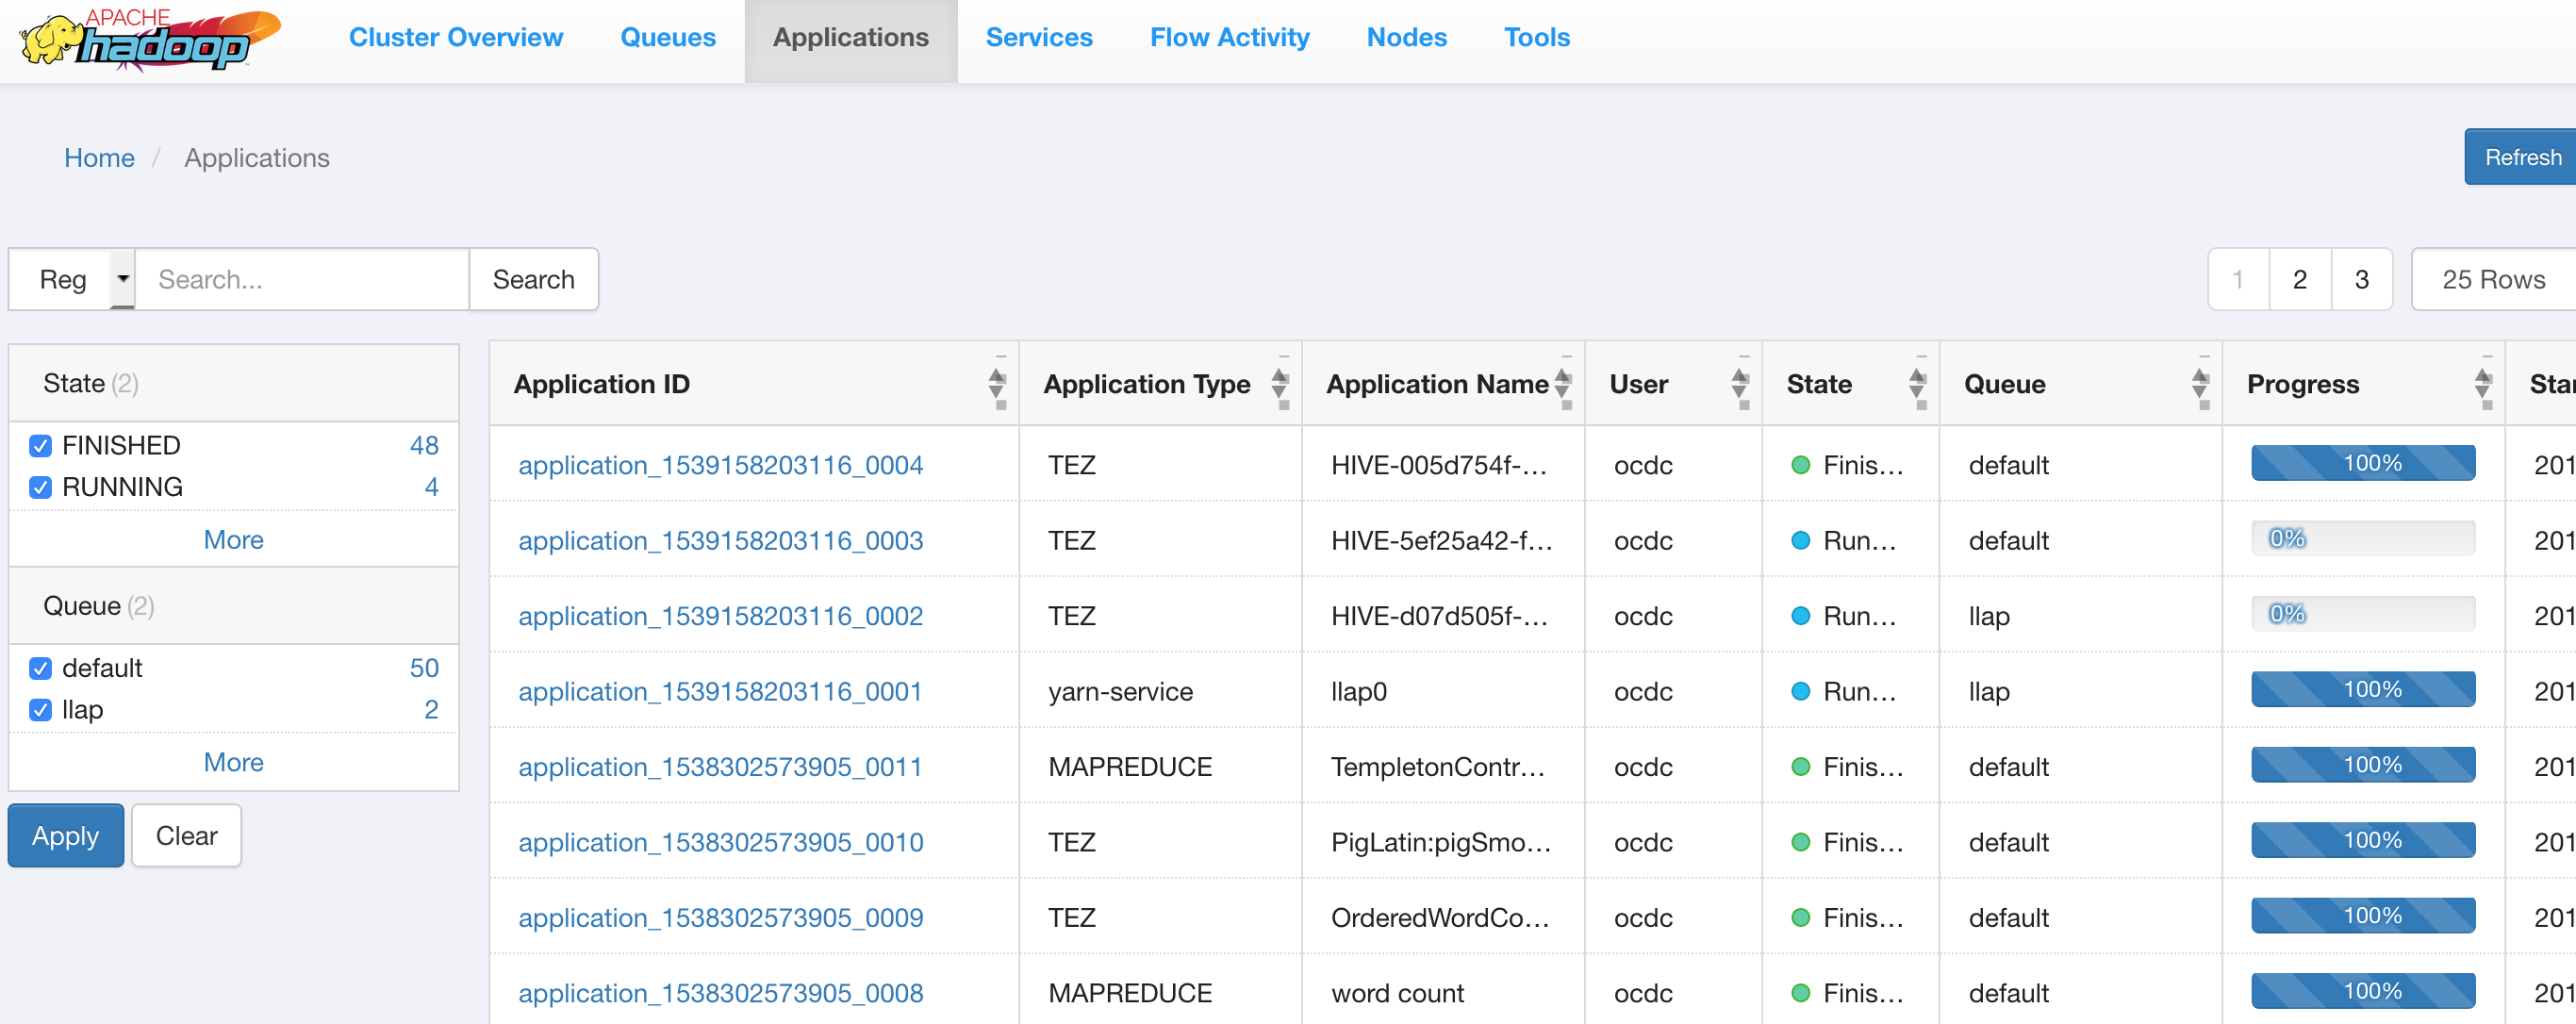Screen dimensions: 2576x1024
Task: Open application_1539158203116_0004 link
Action: coord(720,465)
